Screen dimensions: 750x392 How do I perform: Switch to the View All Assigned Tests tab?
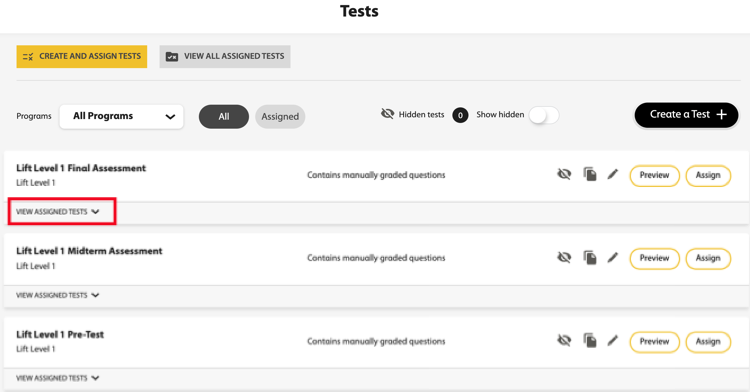click(225, 56)
